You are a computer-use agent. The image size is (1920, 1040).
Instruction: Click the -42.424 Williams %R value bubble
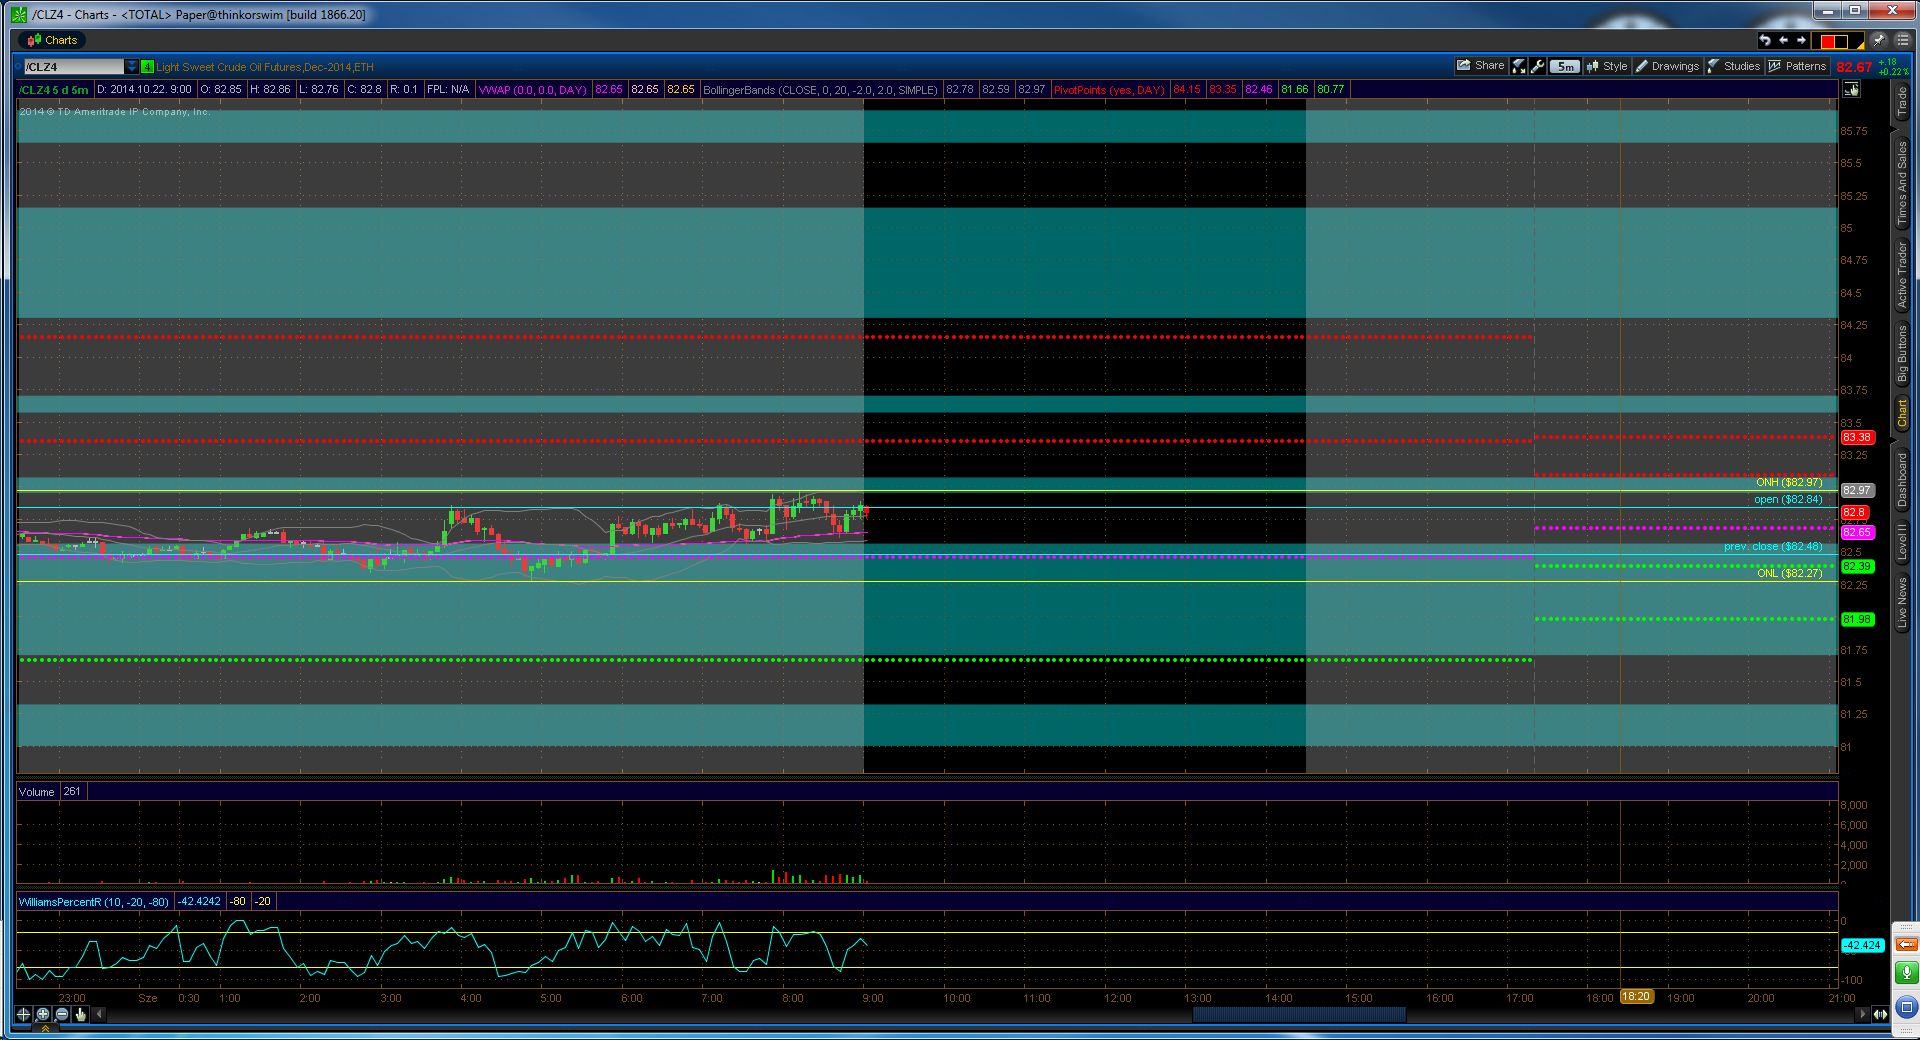coord(1863,945)
